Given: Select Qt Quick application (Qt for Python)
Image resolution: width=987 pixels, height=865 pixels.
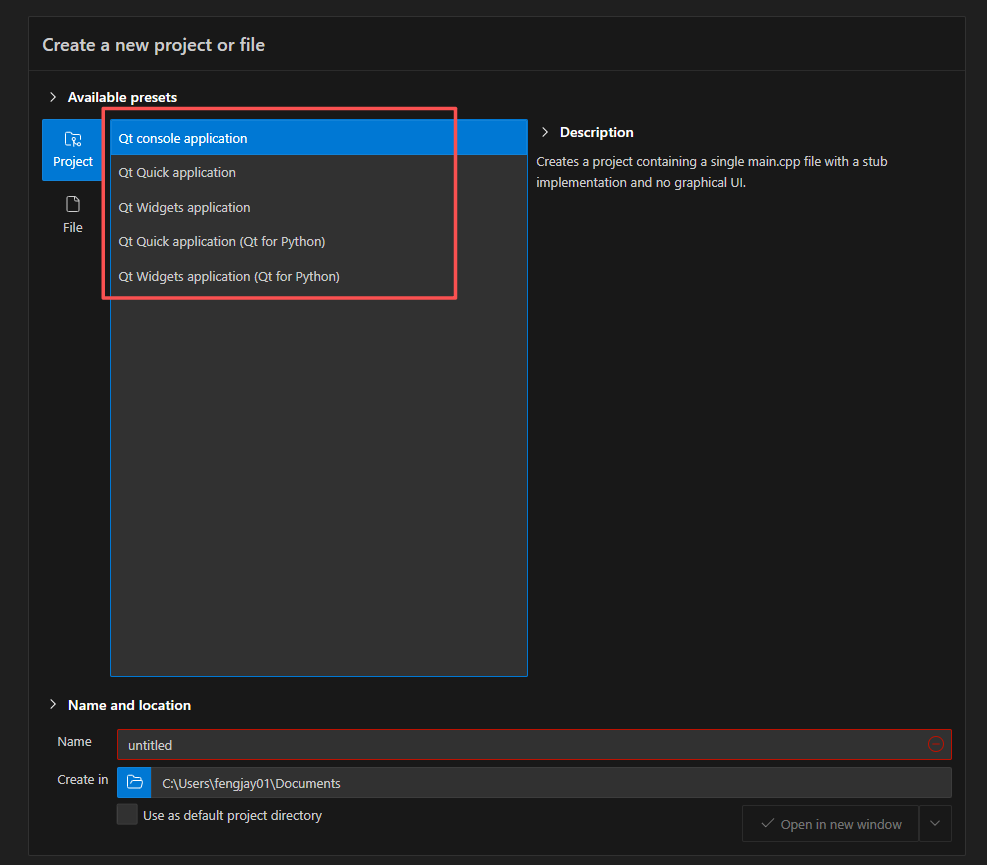Looking at the screenshot, I should point(319,242).
